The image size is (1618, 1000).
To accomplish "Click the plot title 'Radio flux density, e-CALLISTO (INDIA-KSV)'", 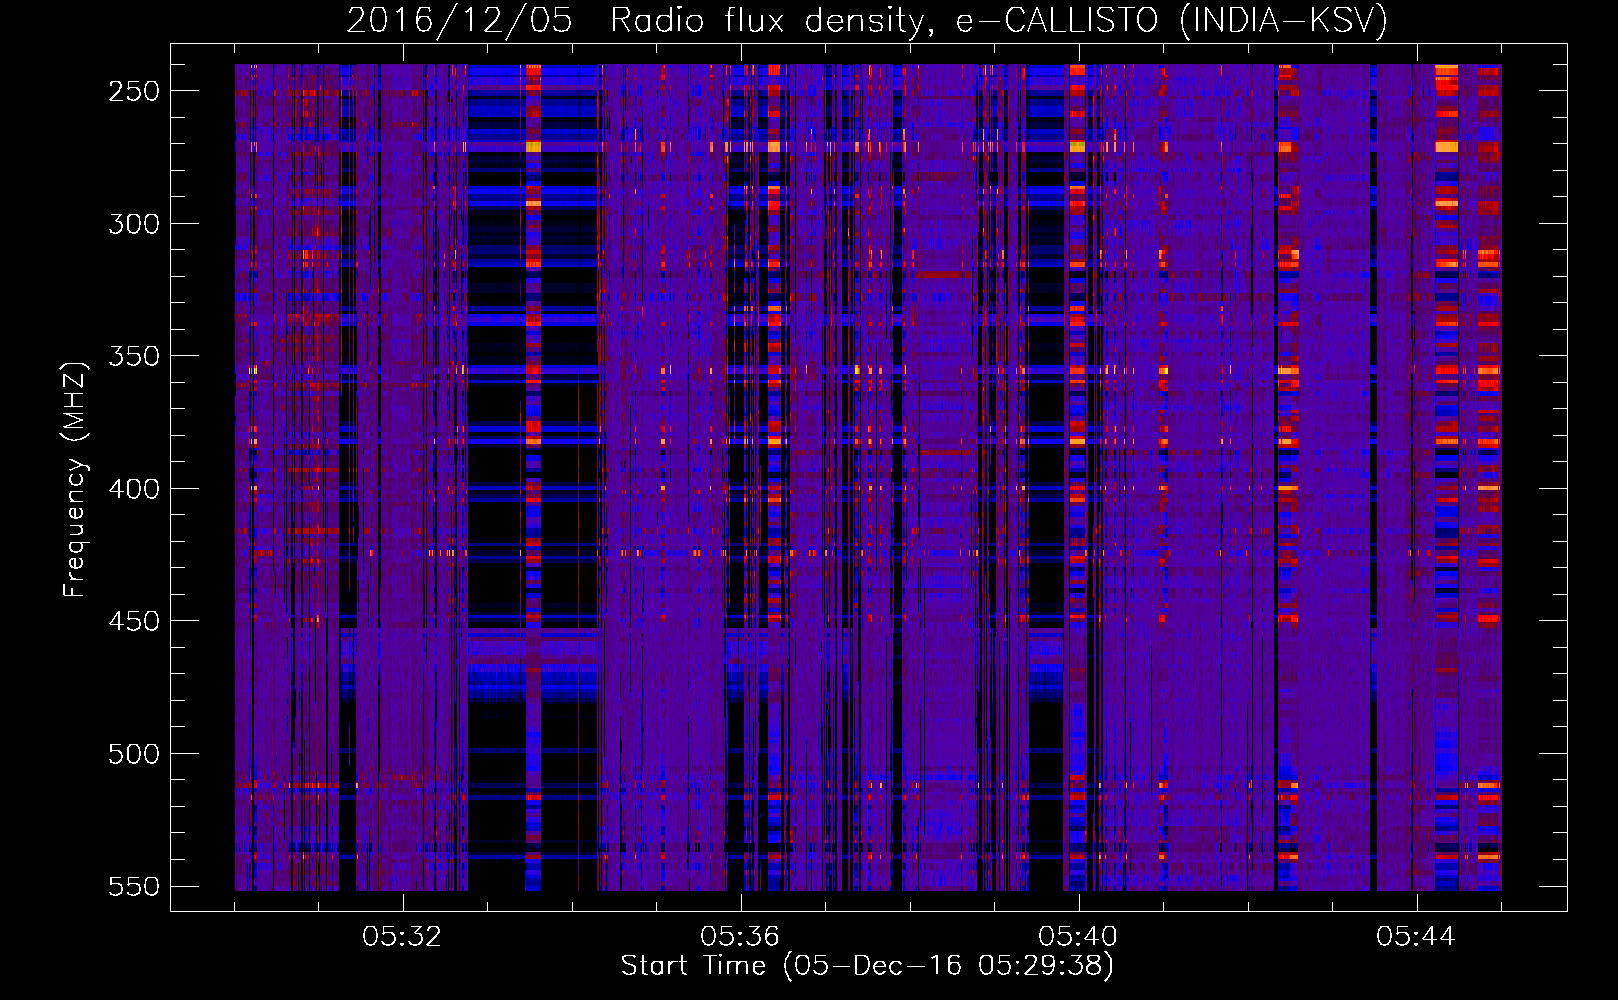I will [999, 21].
